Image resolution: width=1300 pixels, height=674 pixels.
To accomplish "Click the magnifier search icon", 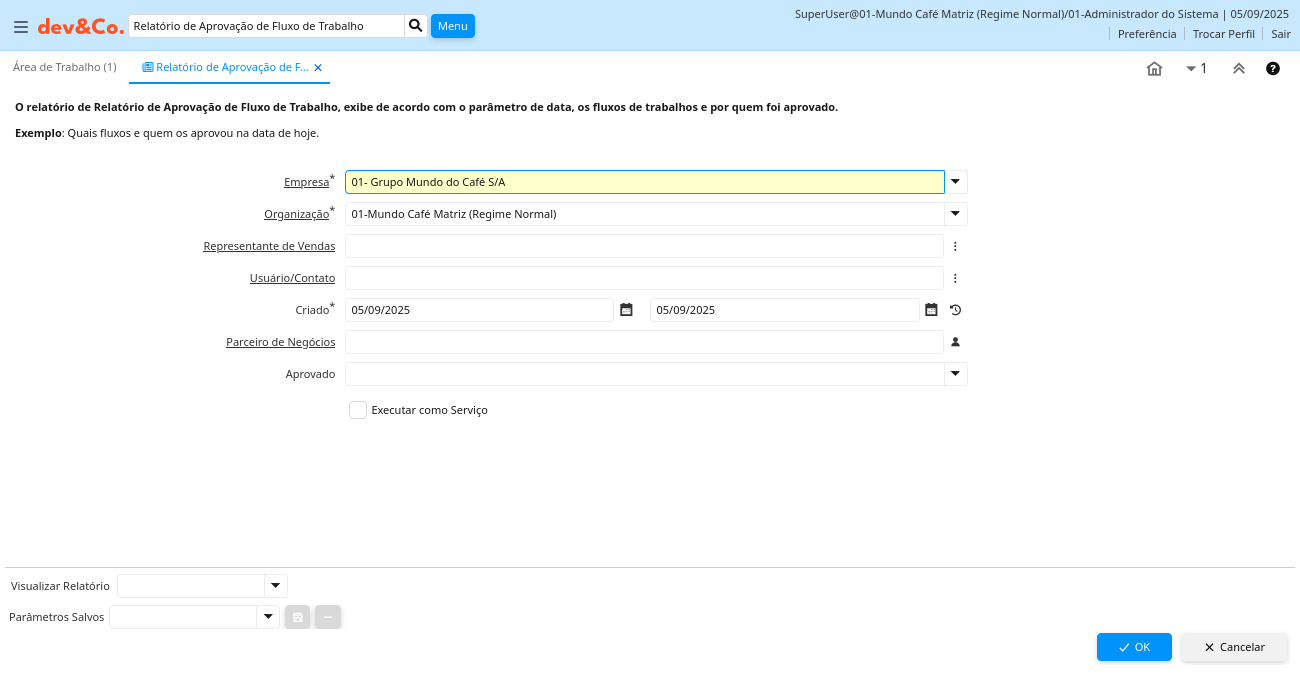I will [416, 26].
